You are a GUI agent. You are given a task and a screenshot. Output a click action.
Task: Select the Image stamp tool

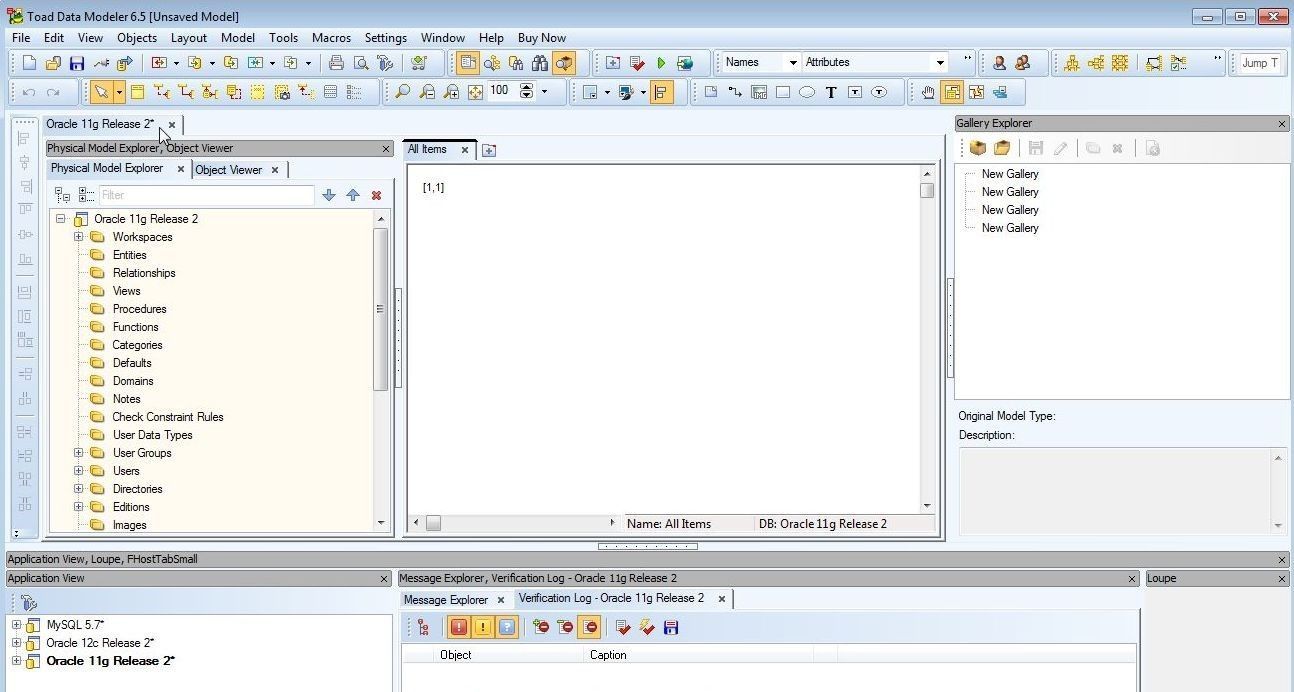(x=759, y=92)
